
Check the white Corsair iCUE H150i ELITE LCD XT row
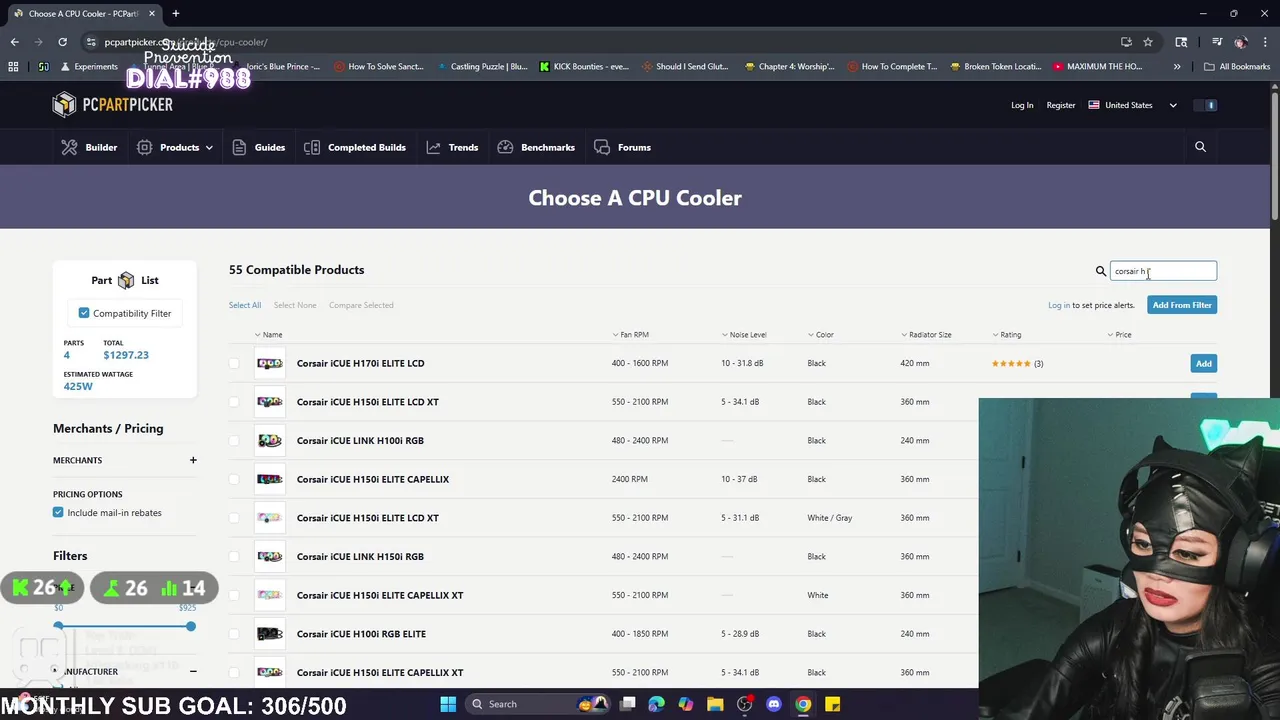click(x=234, y=518)
